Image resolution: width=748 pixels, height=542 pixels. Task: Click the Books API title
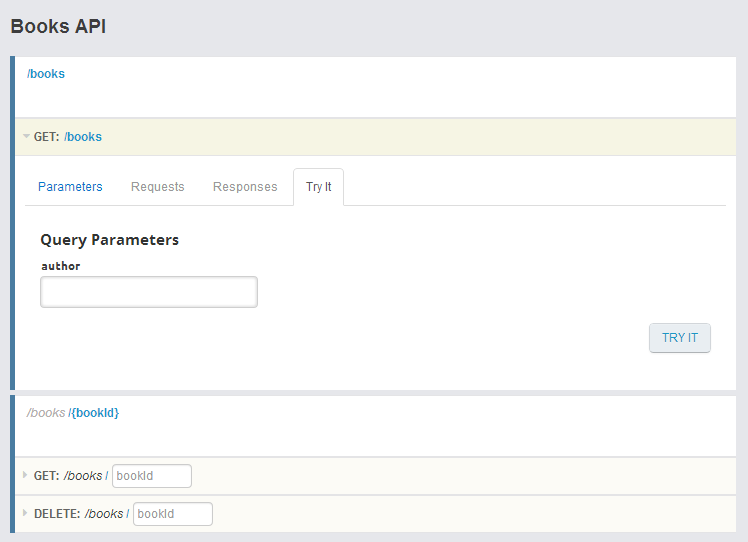pos(58,26)
